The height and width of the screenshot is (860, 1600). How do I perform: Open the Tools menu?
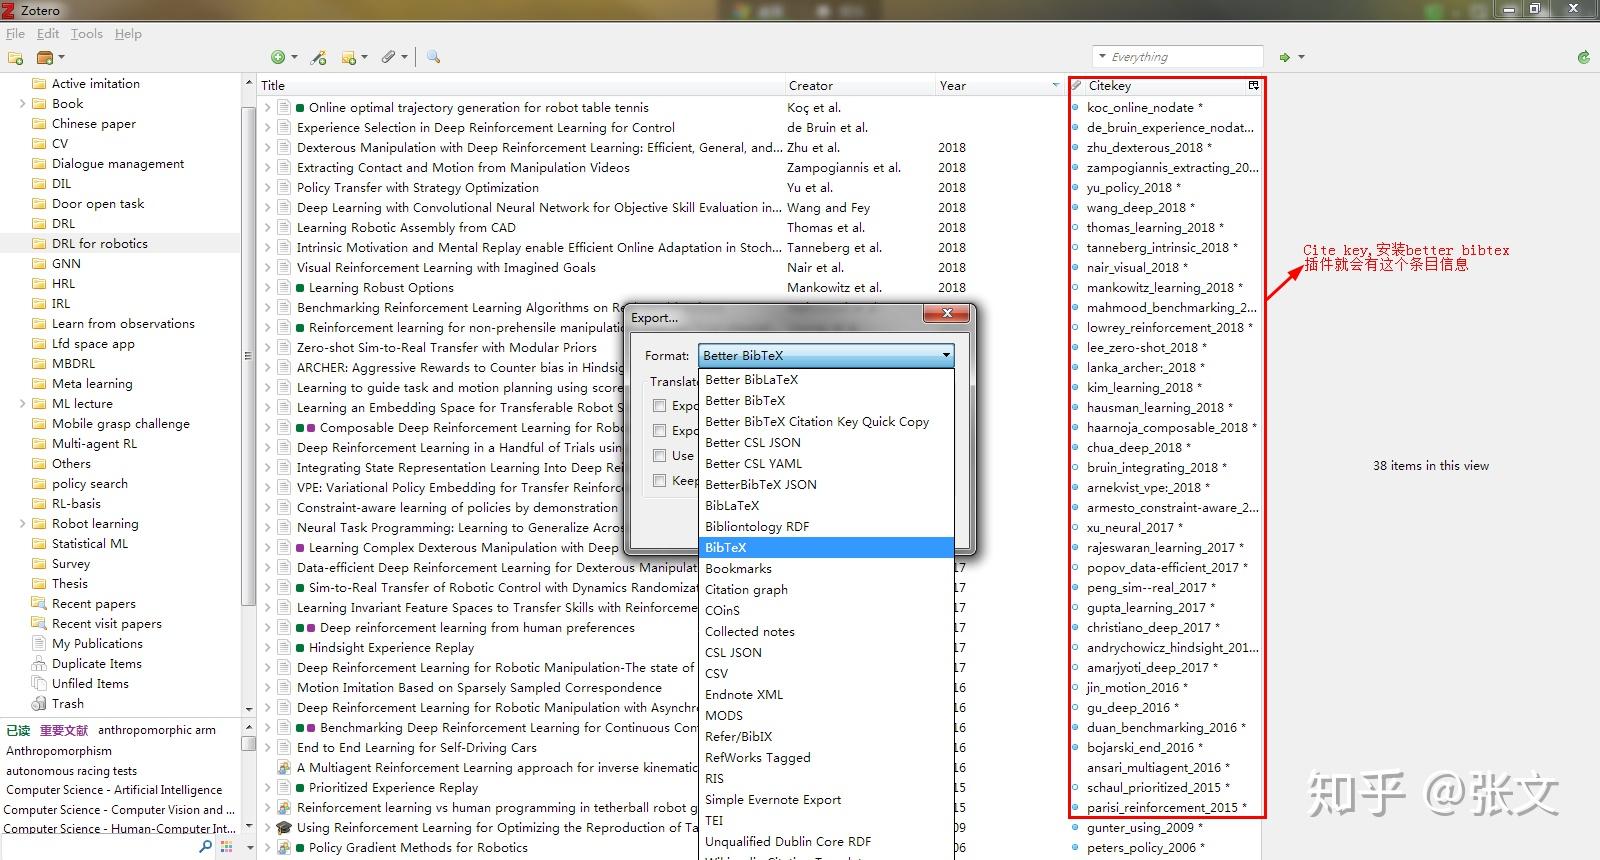(87, 34)
